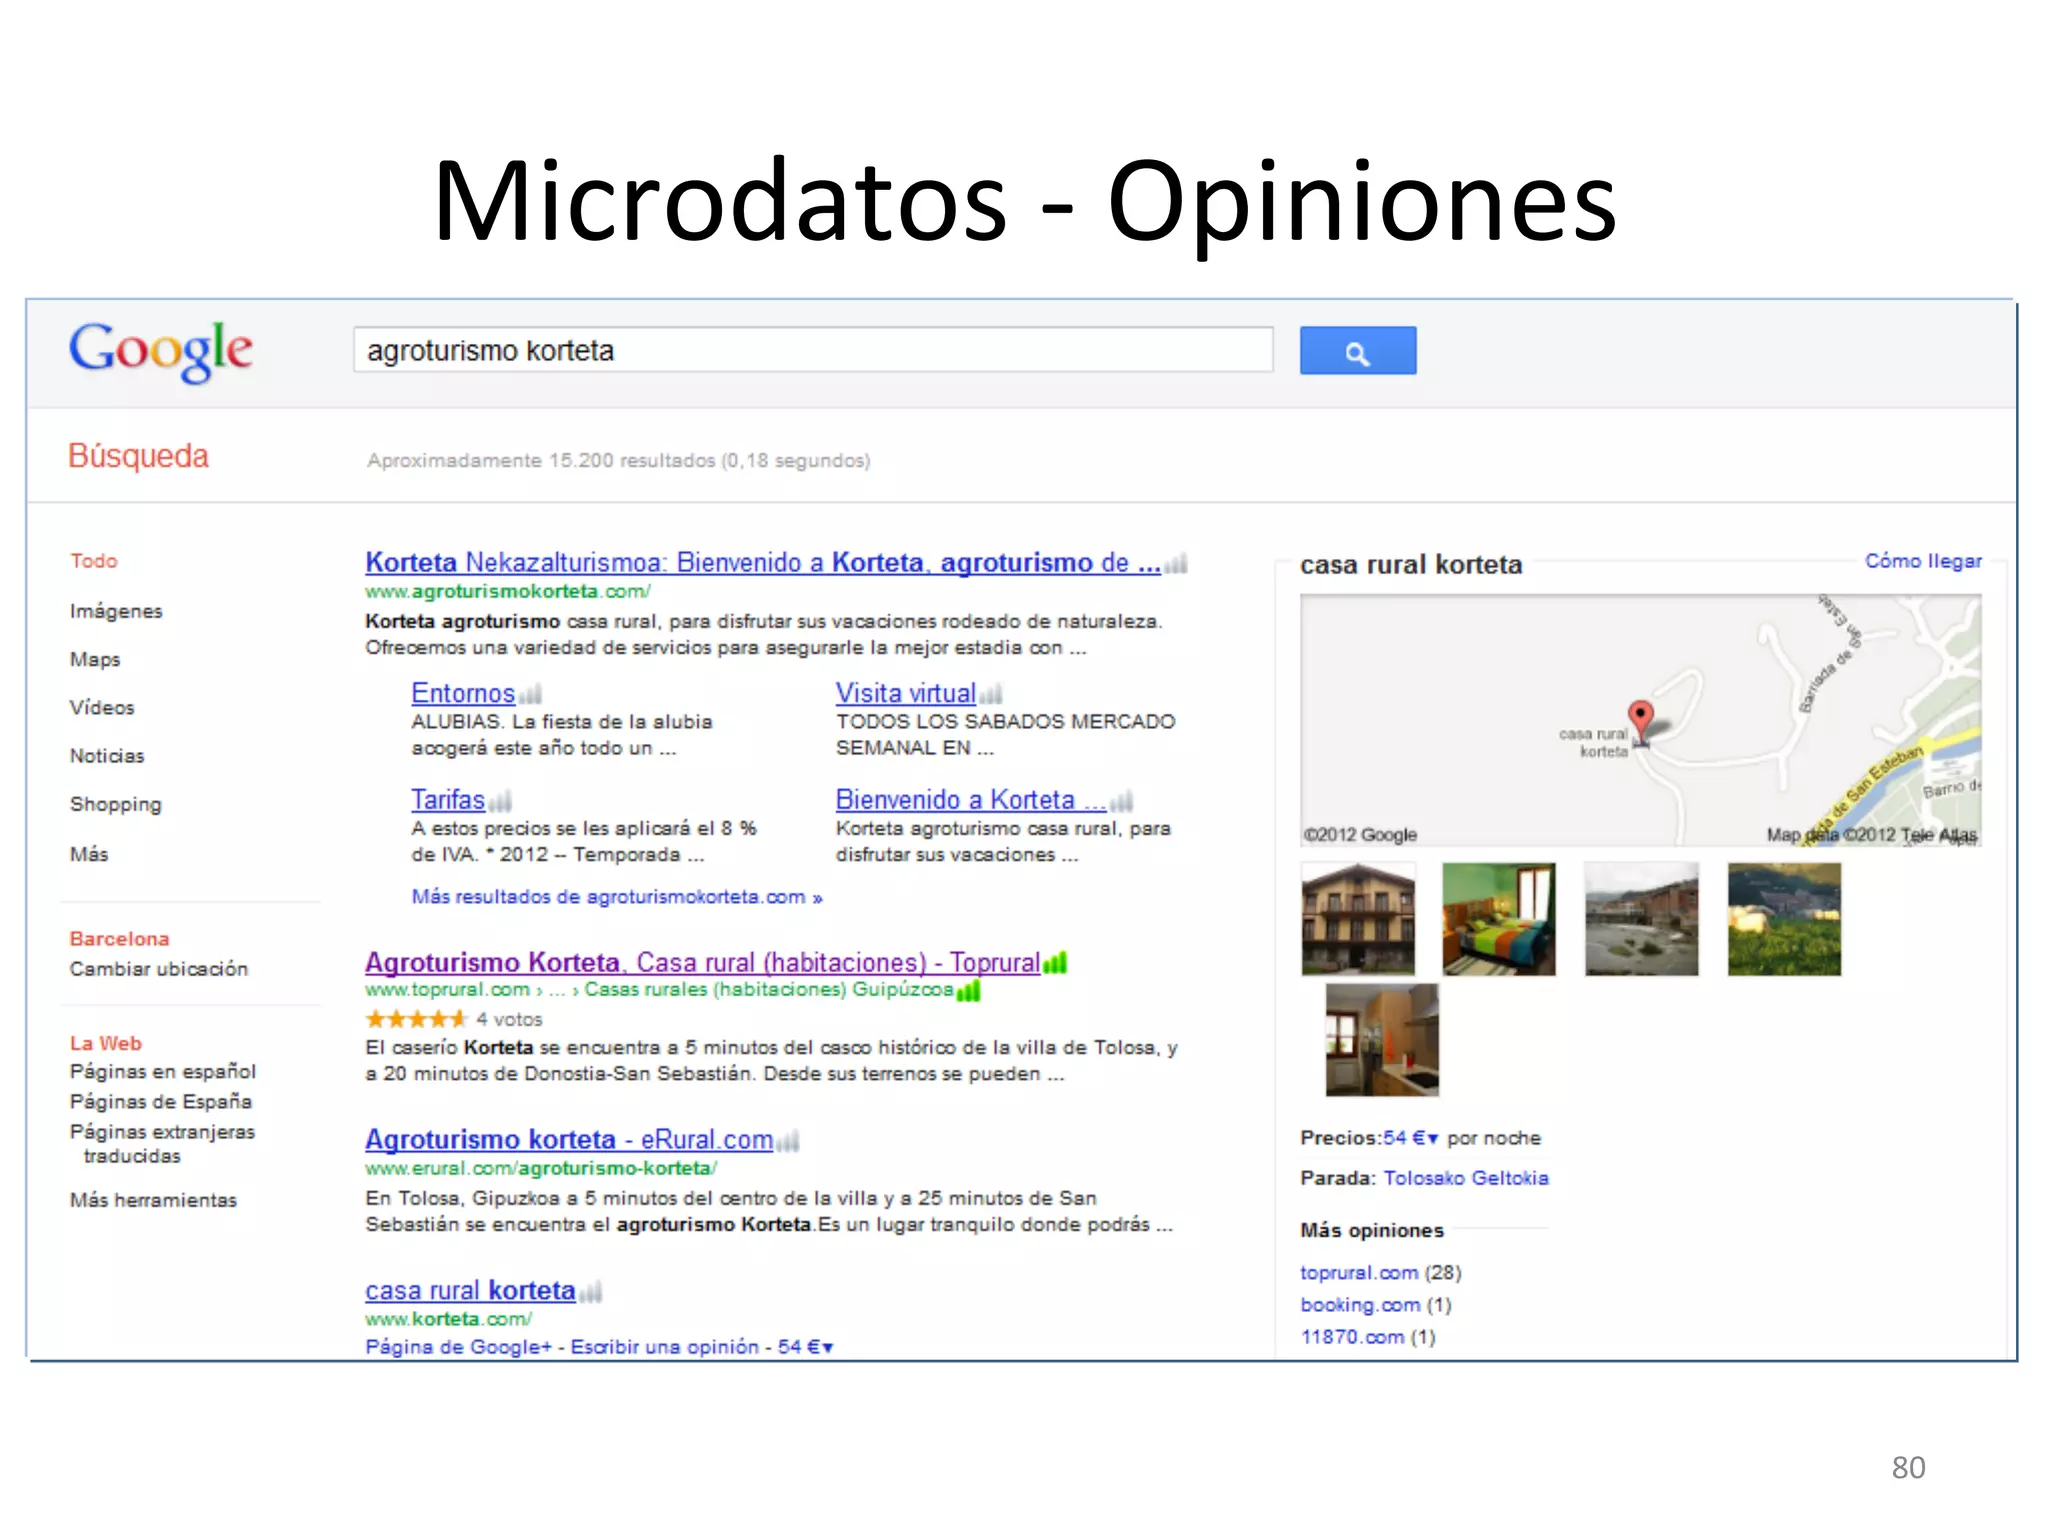This screenshot has height=1536, width=2048.
Task: Open Agroturismo Korteta Toprural result
Action: click(x=703, y=962)
